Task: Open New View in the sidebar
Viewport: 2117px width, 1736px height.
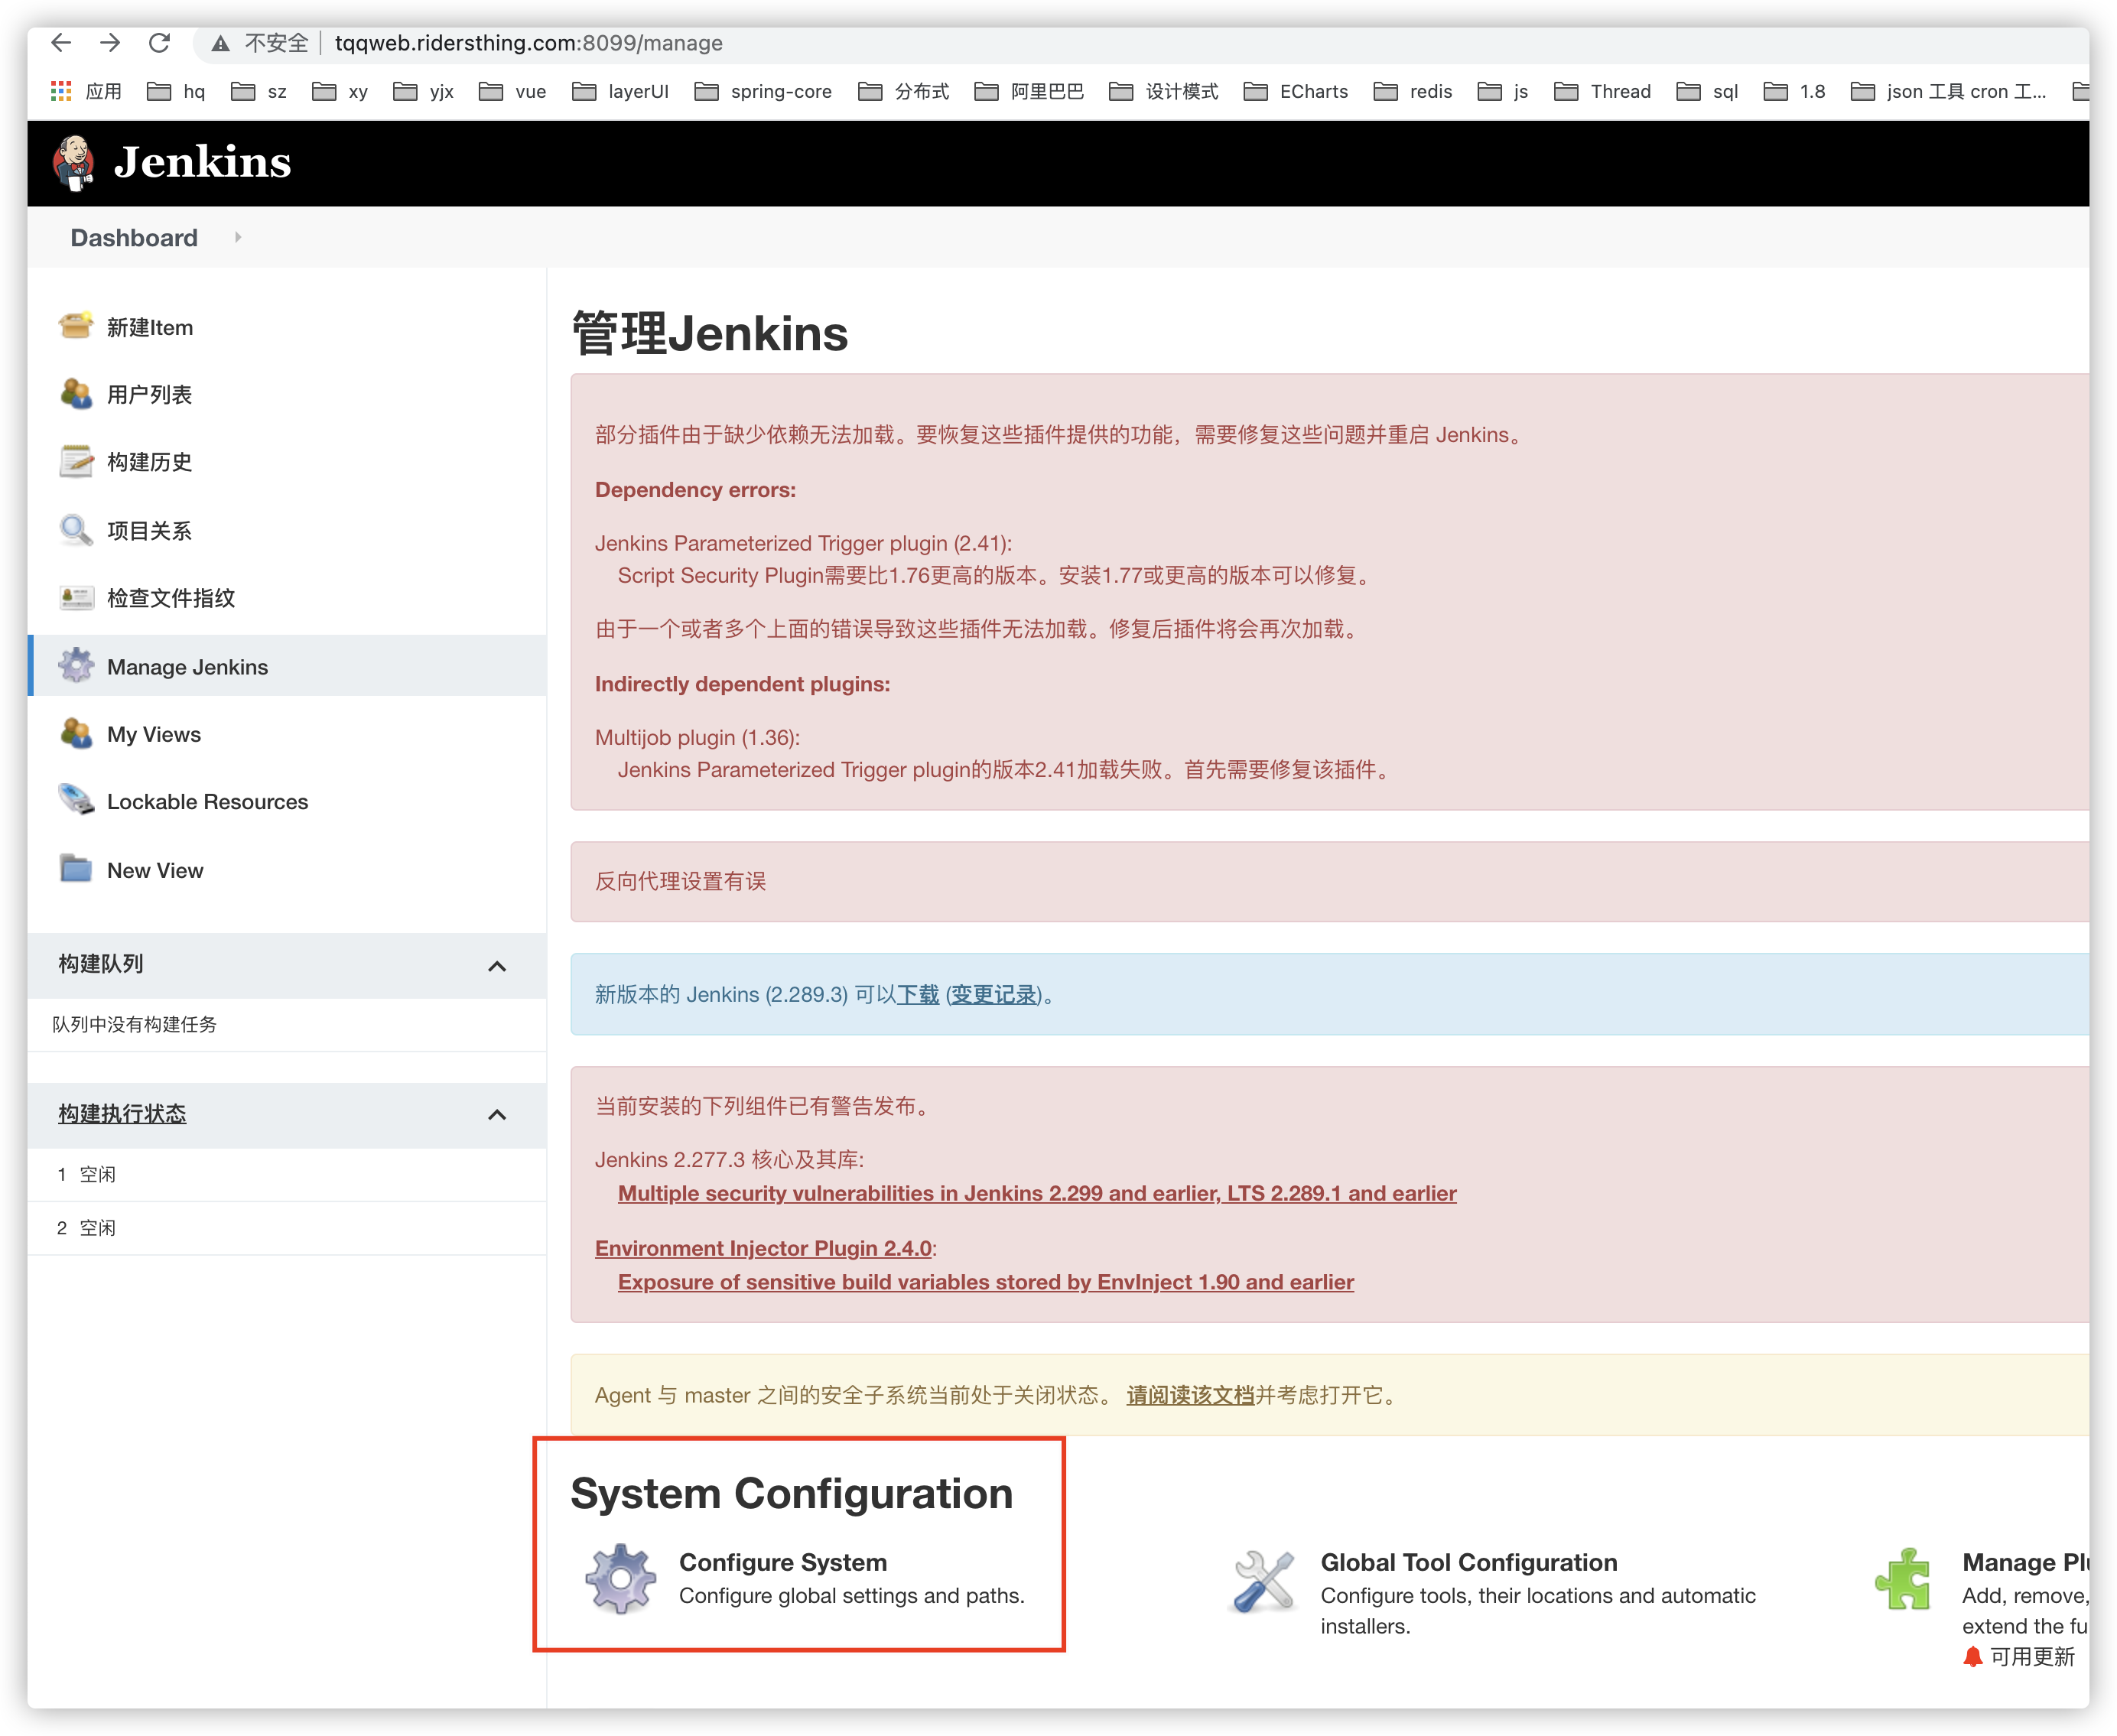Action: tap(155, 870)
